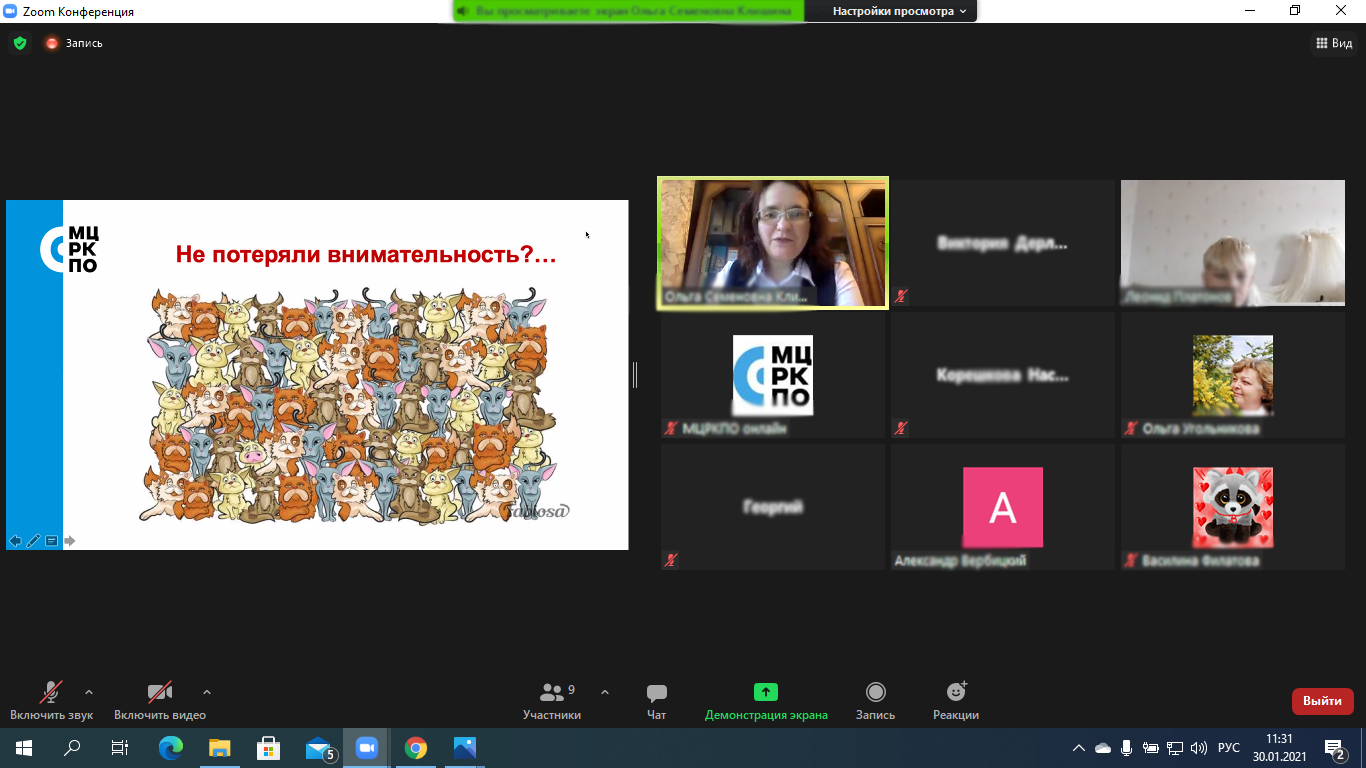Open Microsoft Store from taskbar
Screen dimensions: 1366x768
click(269, 747)
